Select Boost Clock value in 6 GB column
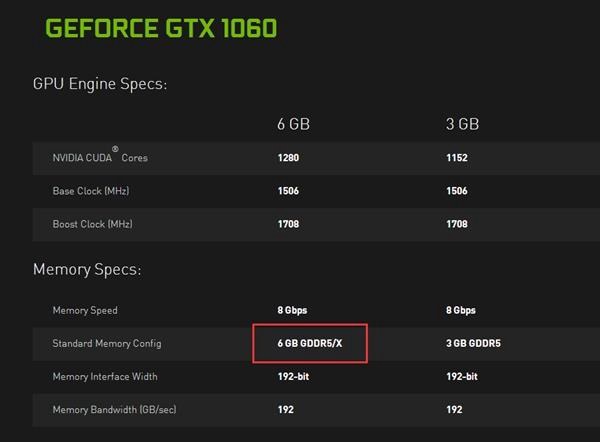600x442 pixels. coord(289,224)
